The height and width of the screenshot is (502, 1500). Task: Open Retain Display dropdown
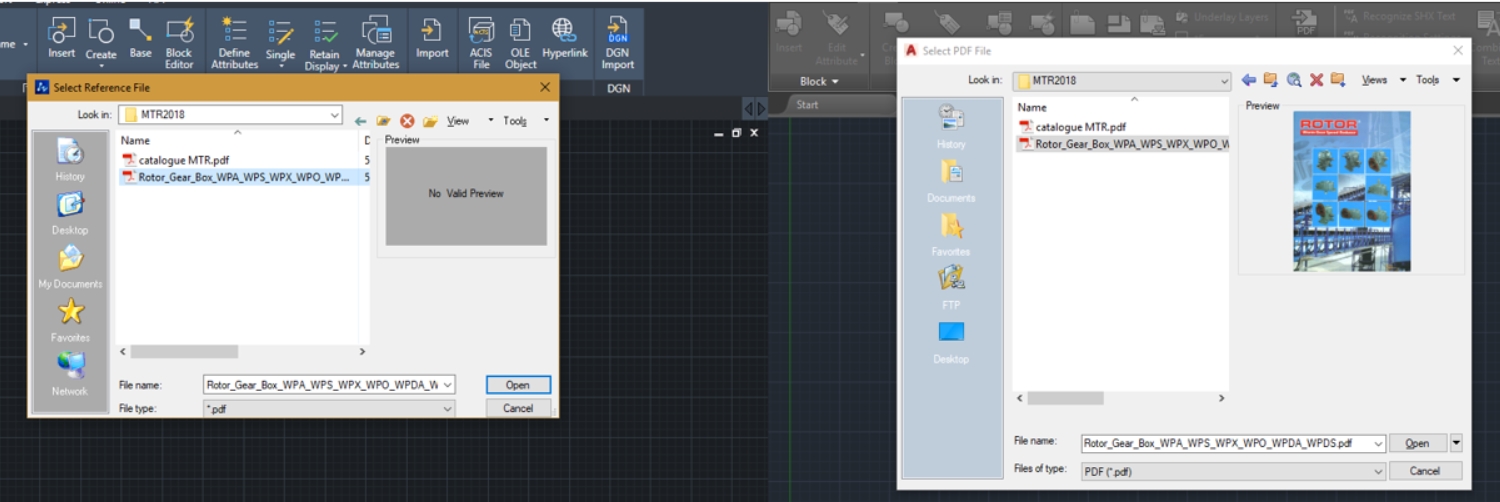coord(325,44)
